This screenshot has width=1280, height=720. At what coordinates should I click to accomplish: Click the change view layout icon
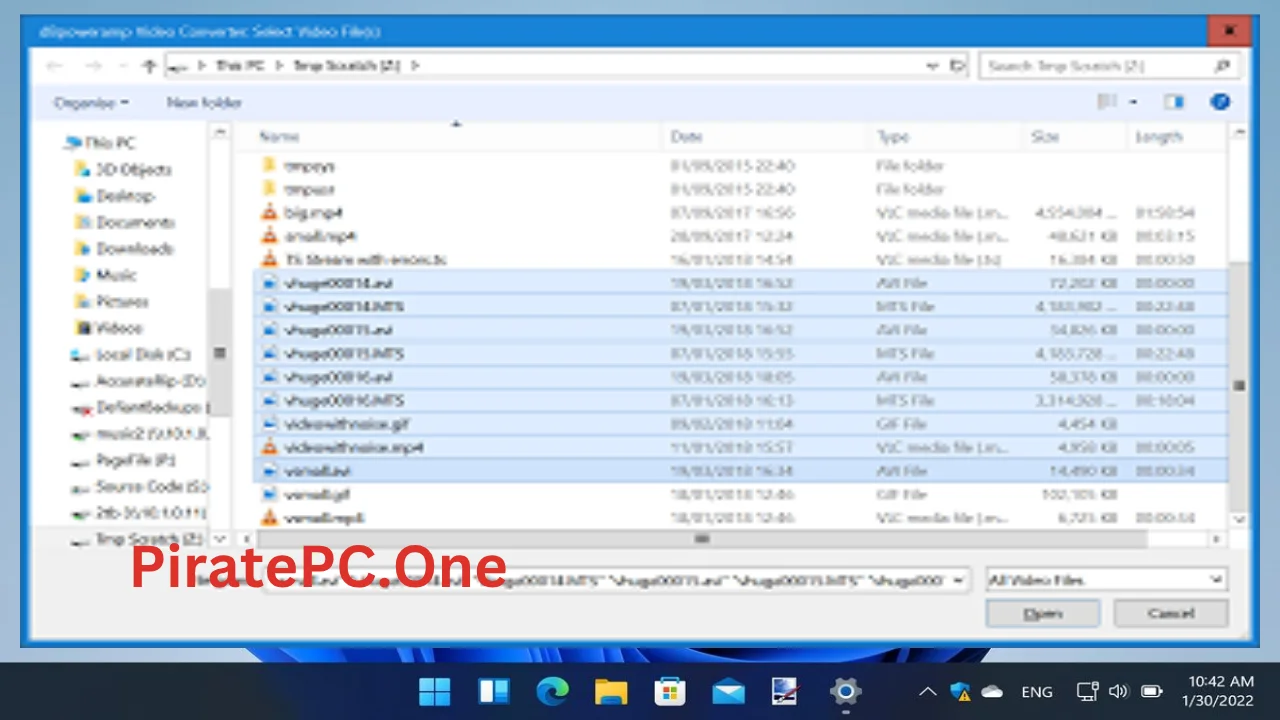[x=1107, y=102]
